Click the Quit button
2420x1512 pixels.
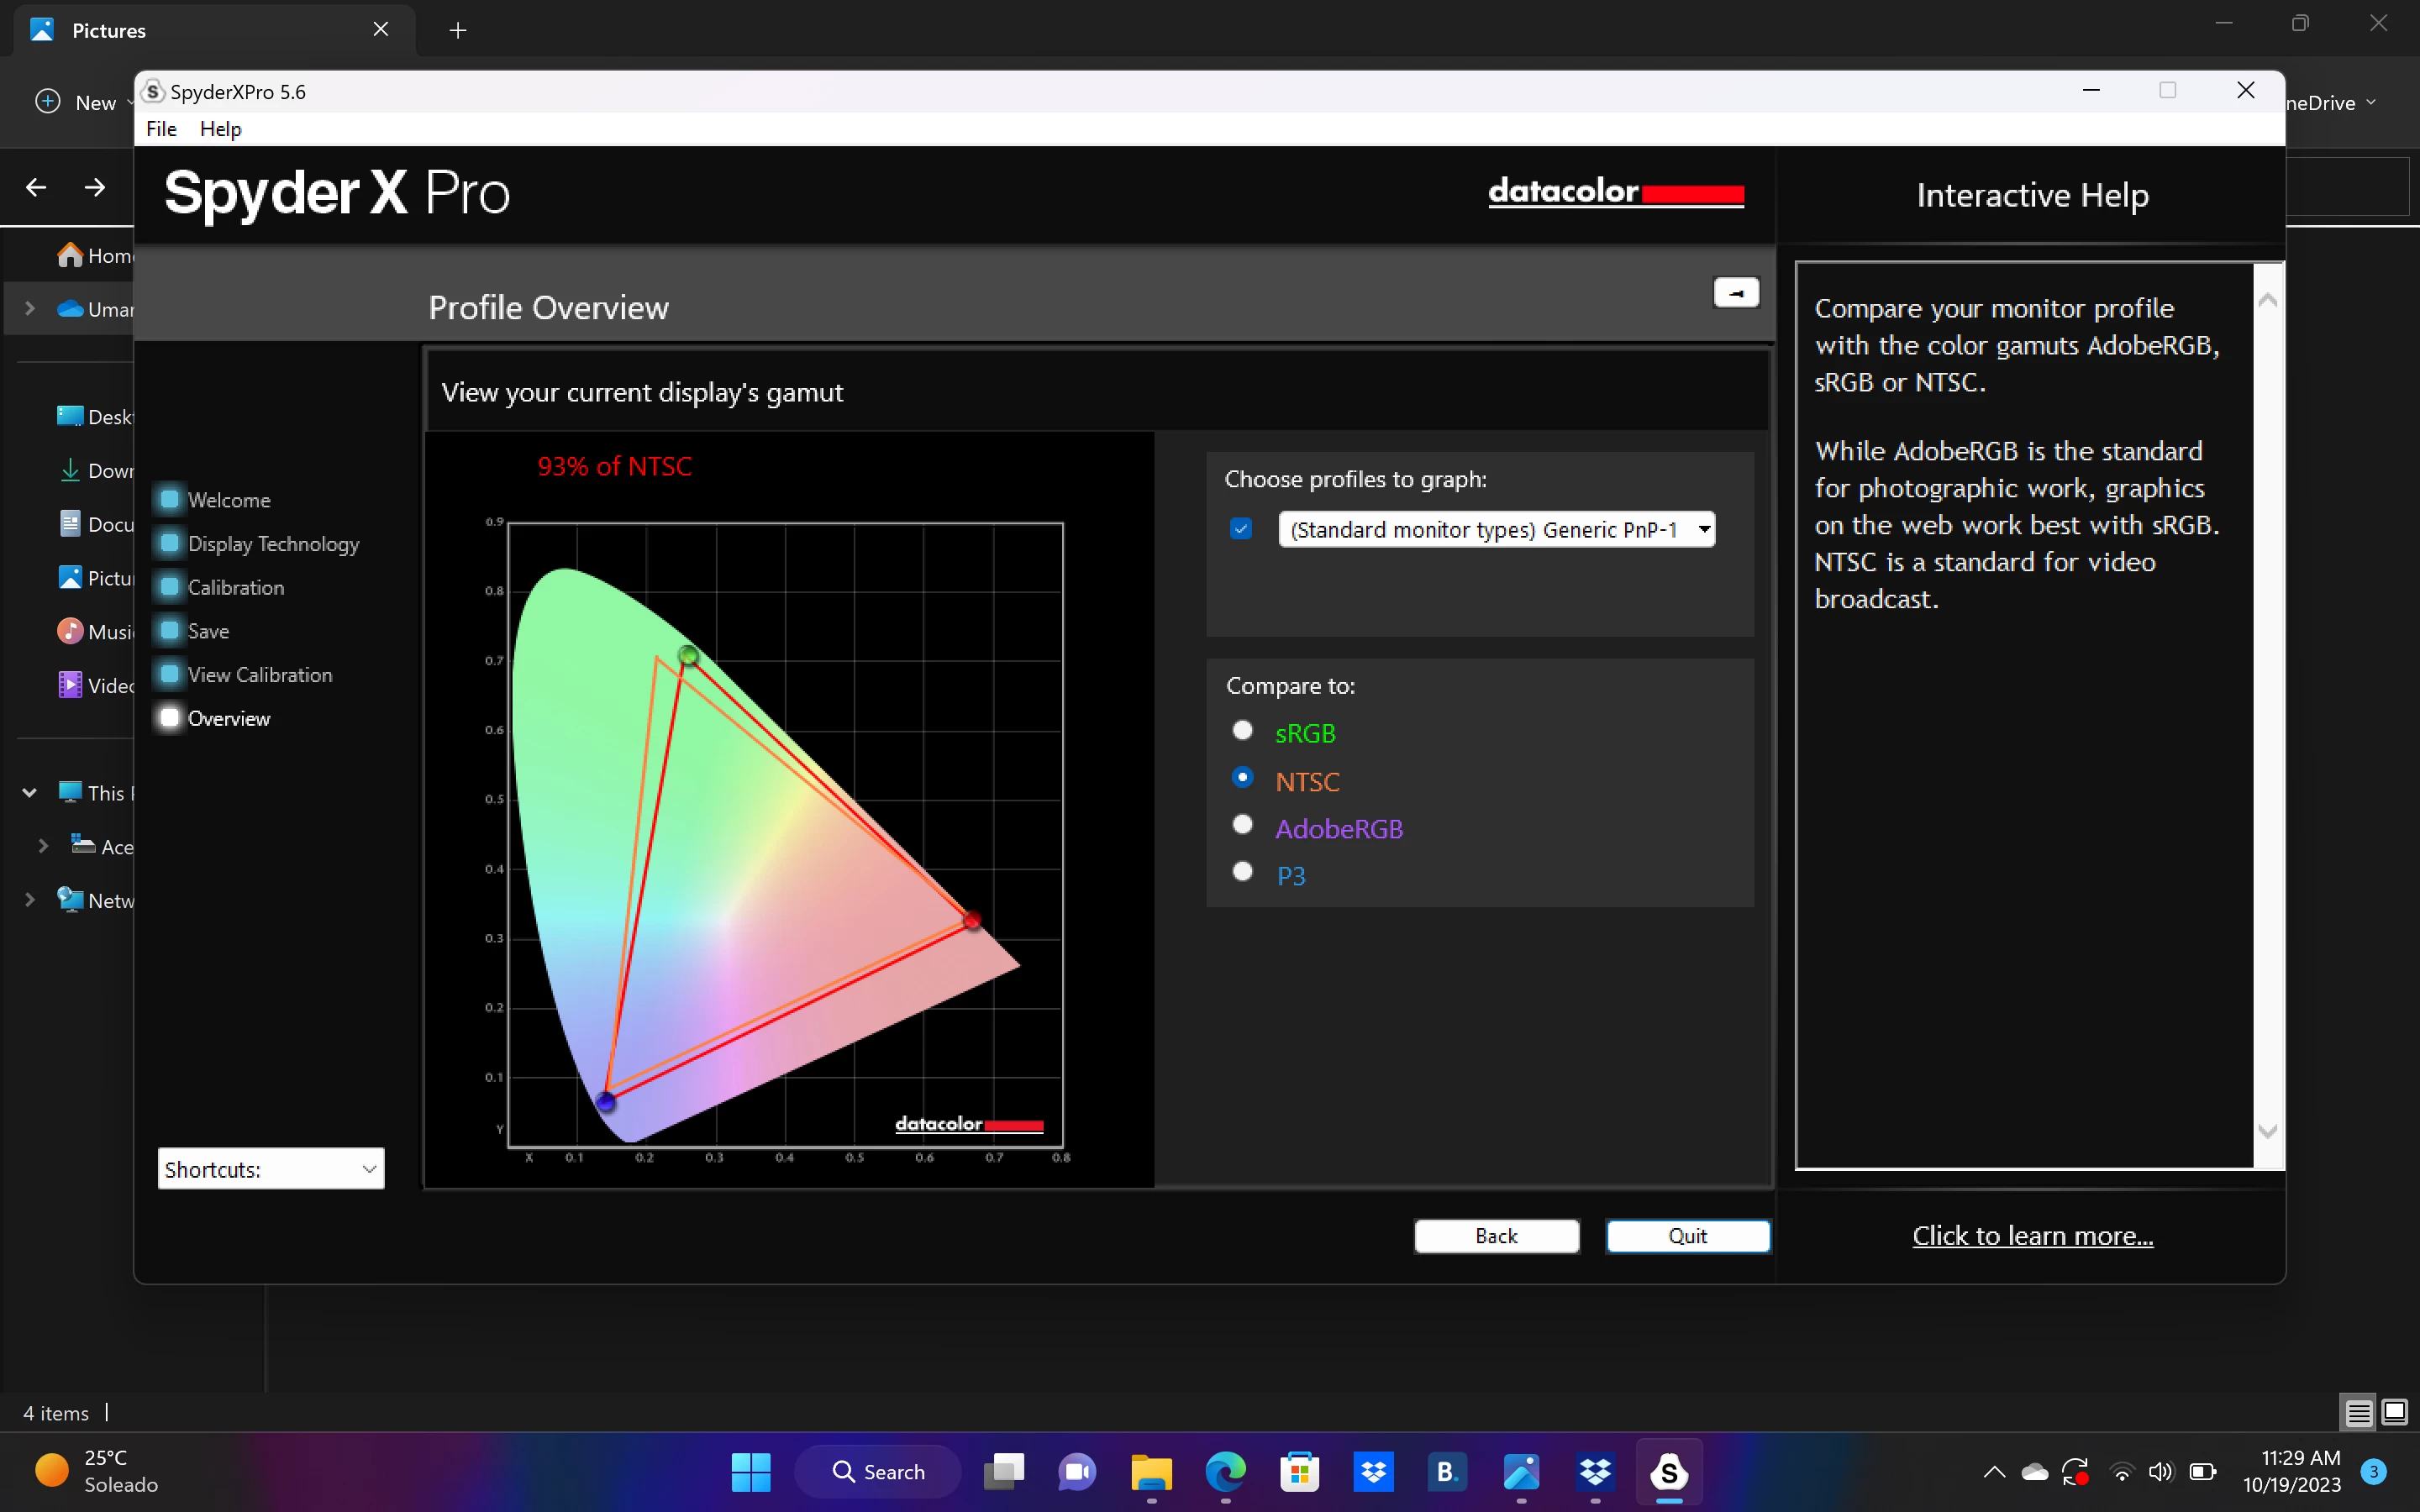click(x=1687, y=1236)
